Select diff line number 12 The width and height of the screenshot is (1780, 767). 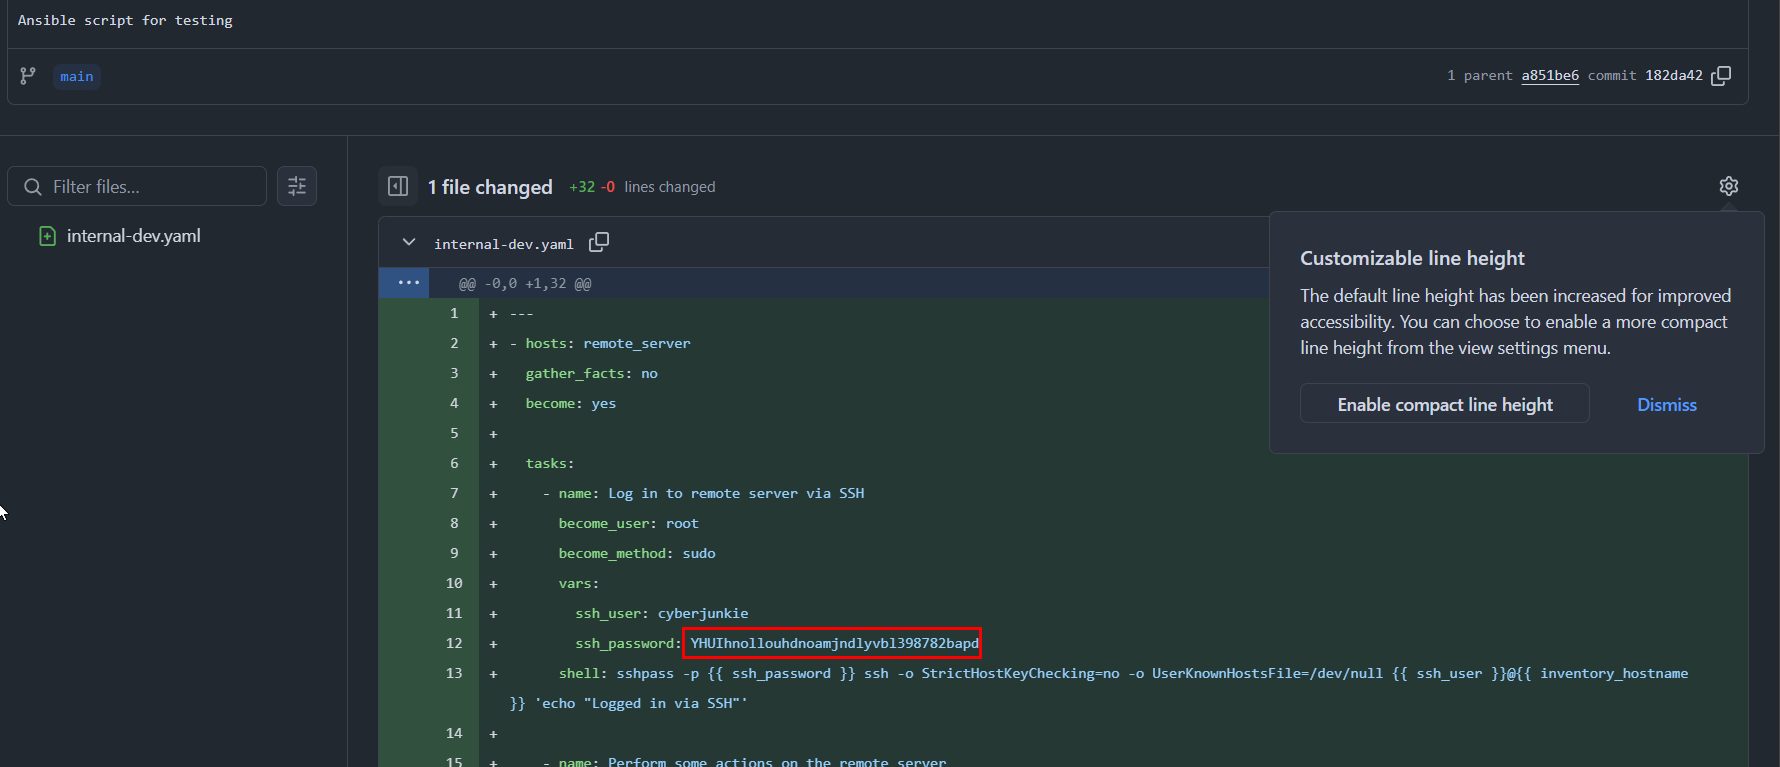pos(454,643)
